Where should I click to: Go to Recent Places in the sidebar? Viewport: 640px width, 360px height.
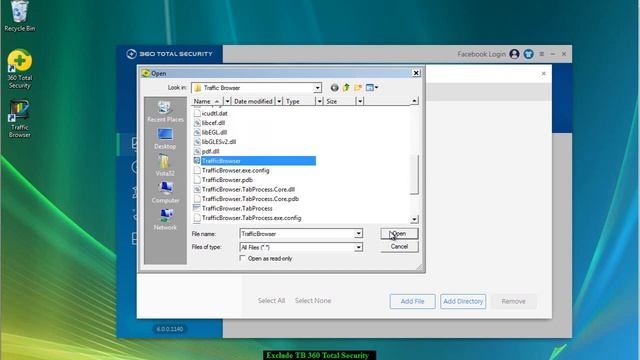pyautogui.click(x=165, y=111)
